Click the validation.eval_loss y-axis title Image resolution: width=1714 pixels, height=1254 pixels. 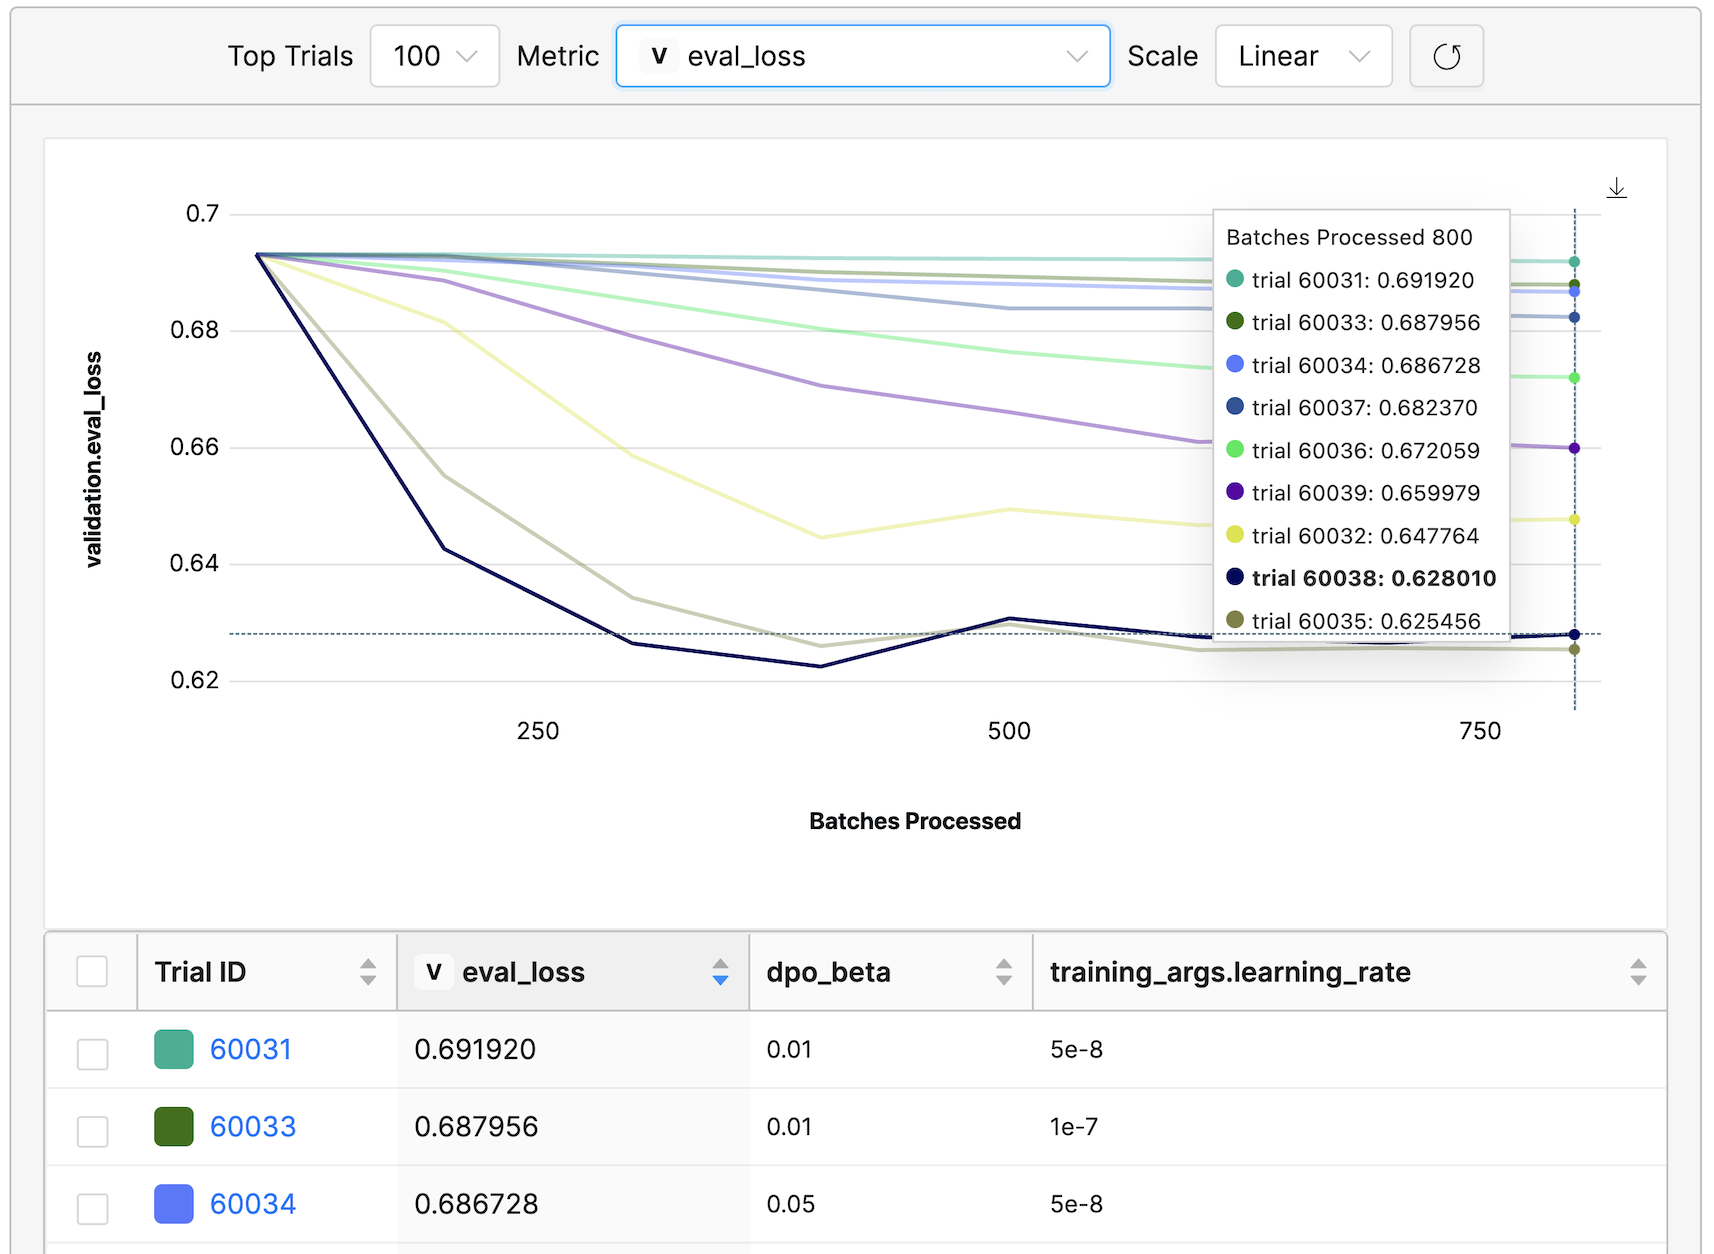click(93, 460)
